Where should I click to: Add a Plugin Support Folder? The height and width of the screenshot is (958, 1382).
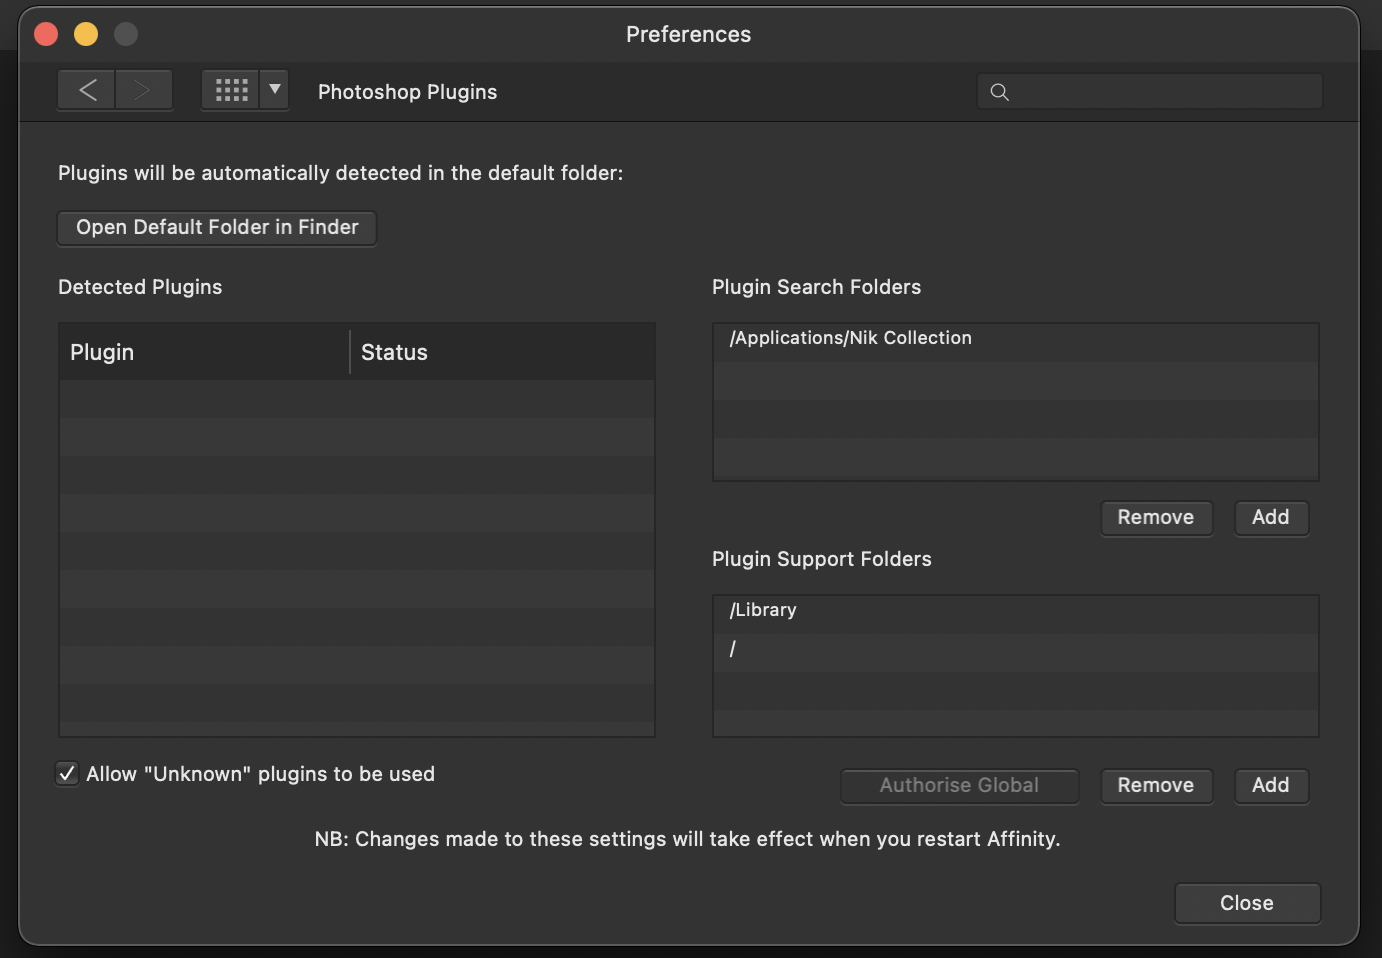(x=1271, y=785)
